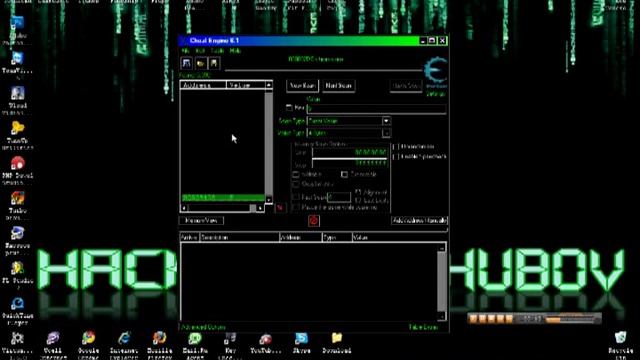
Task: Select the Last Digits radio button
Action: point(358,200)
